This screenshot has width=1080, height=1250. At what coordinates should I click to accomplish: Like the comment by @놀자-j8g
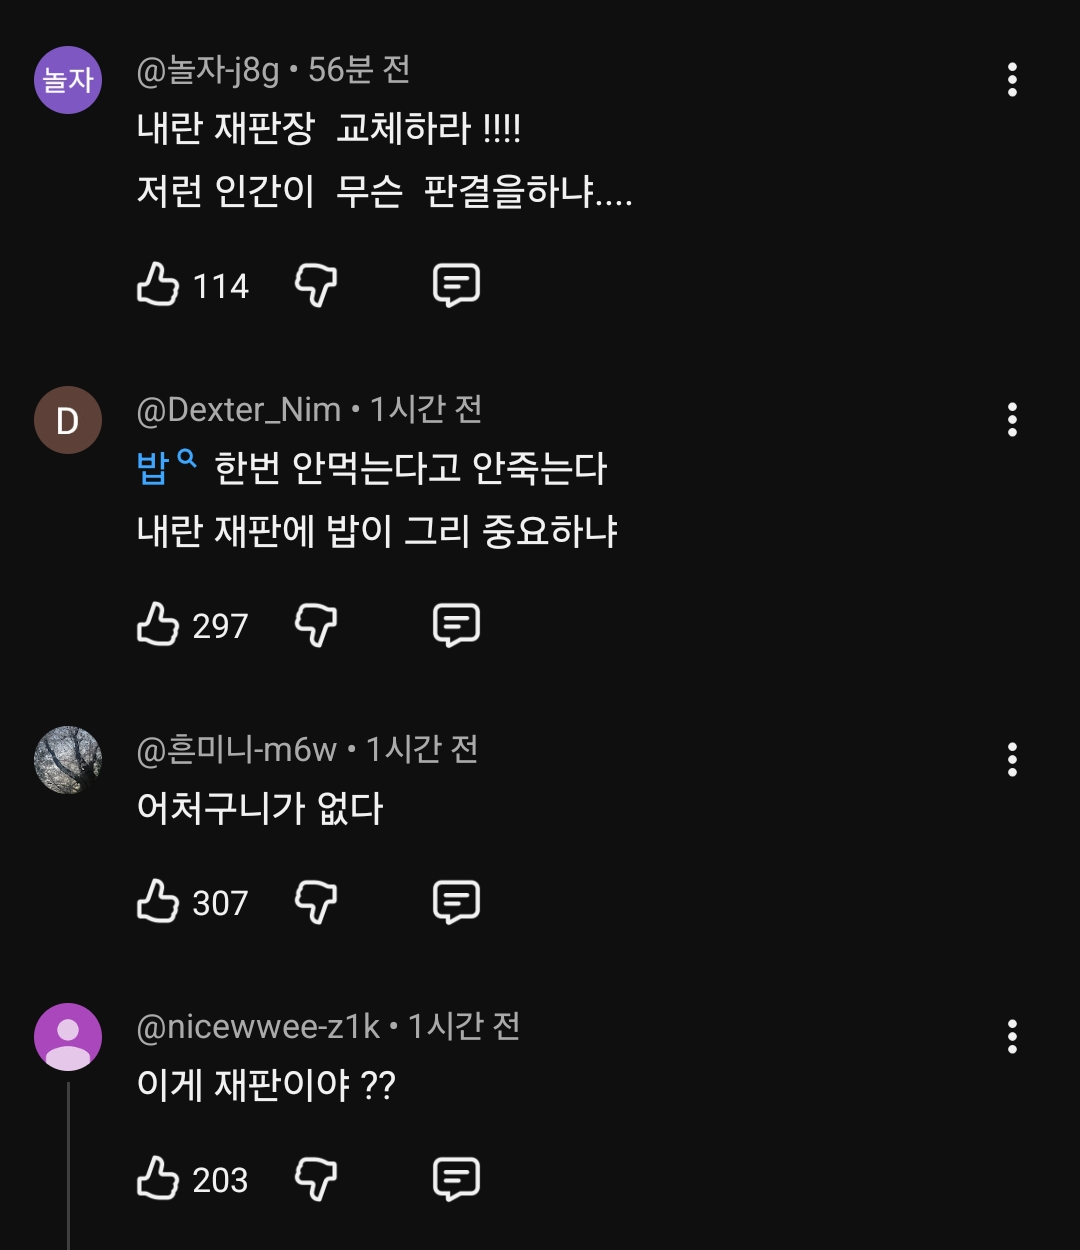pos(158,285)
